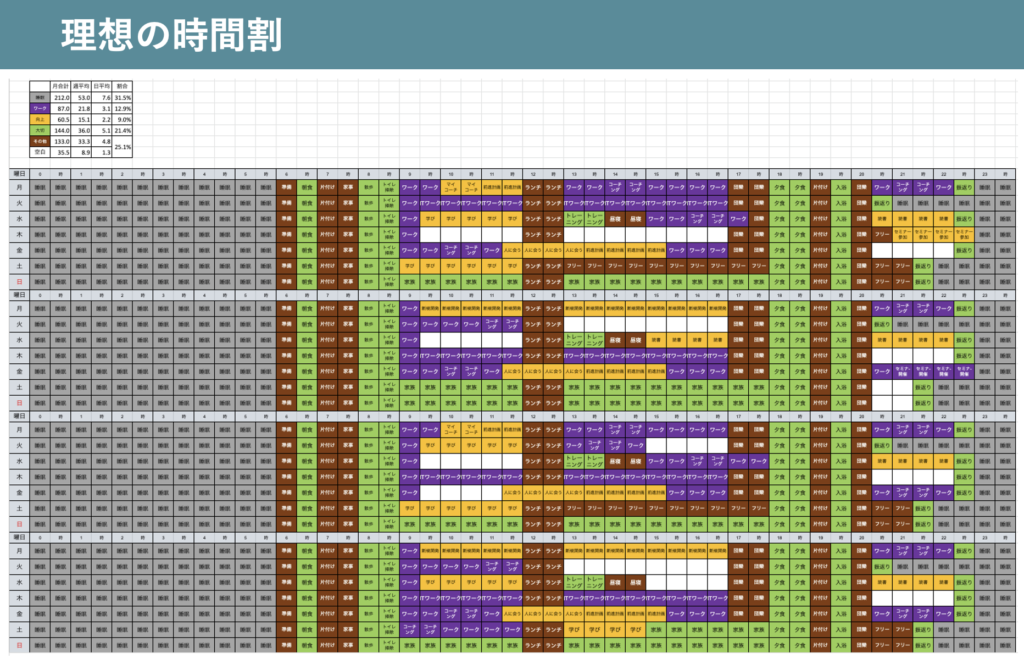Click the purple ワーク legend swatch

pyautogui.click(x=40, y=108)
